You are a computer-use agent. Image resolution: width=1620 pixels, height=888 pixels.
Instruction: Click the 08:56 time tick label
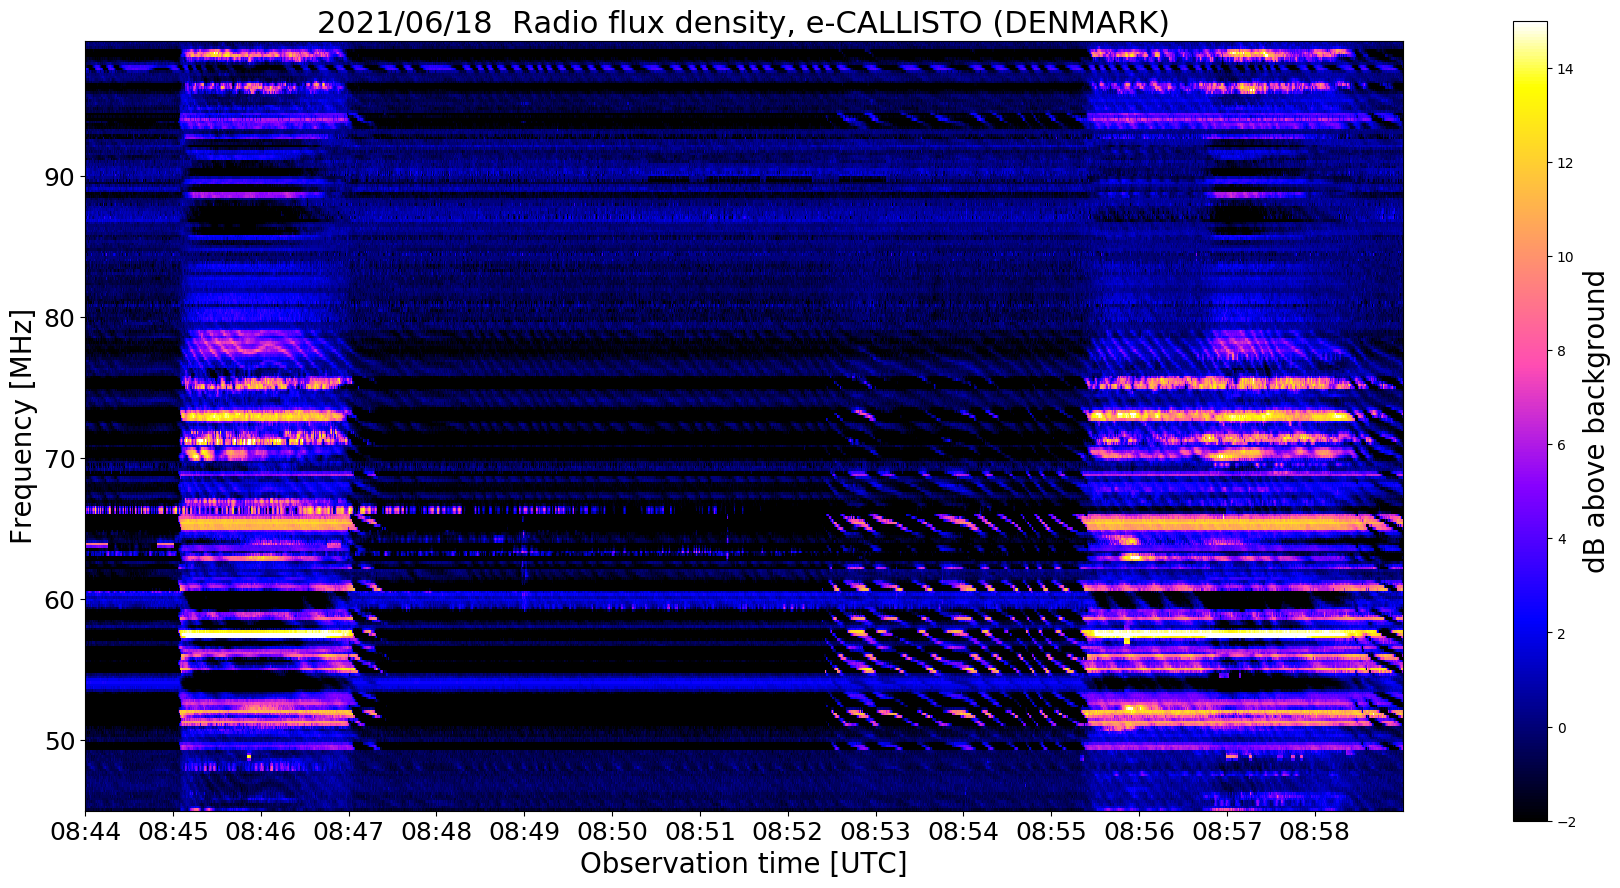point(1139,831)
